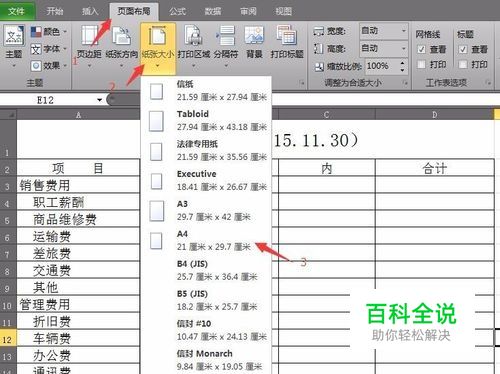Switch to the 审阅 review tab

pyautogui.click(x=248, y=11)
